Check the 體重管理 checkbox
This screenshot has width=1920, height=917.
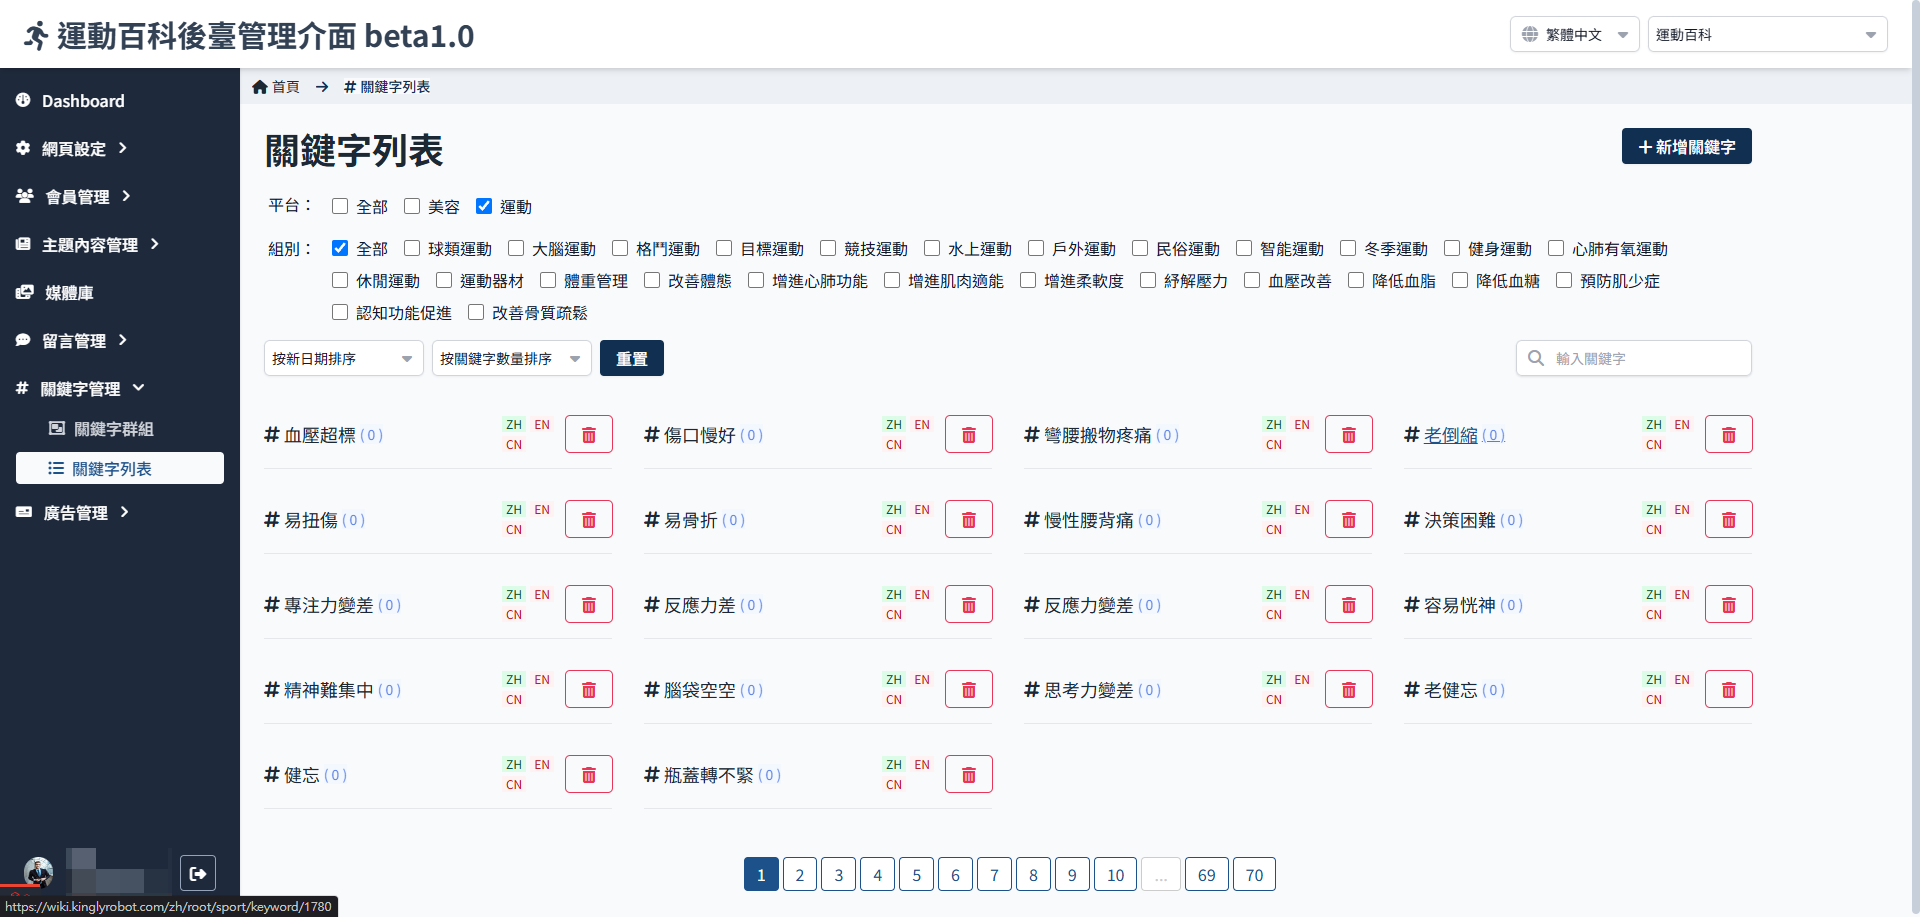[548, 280]
